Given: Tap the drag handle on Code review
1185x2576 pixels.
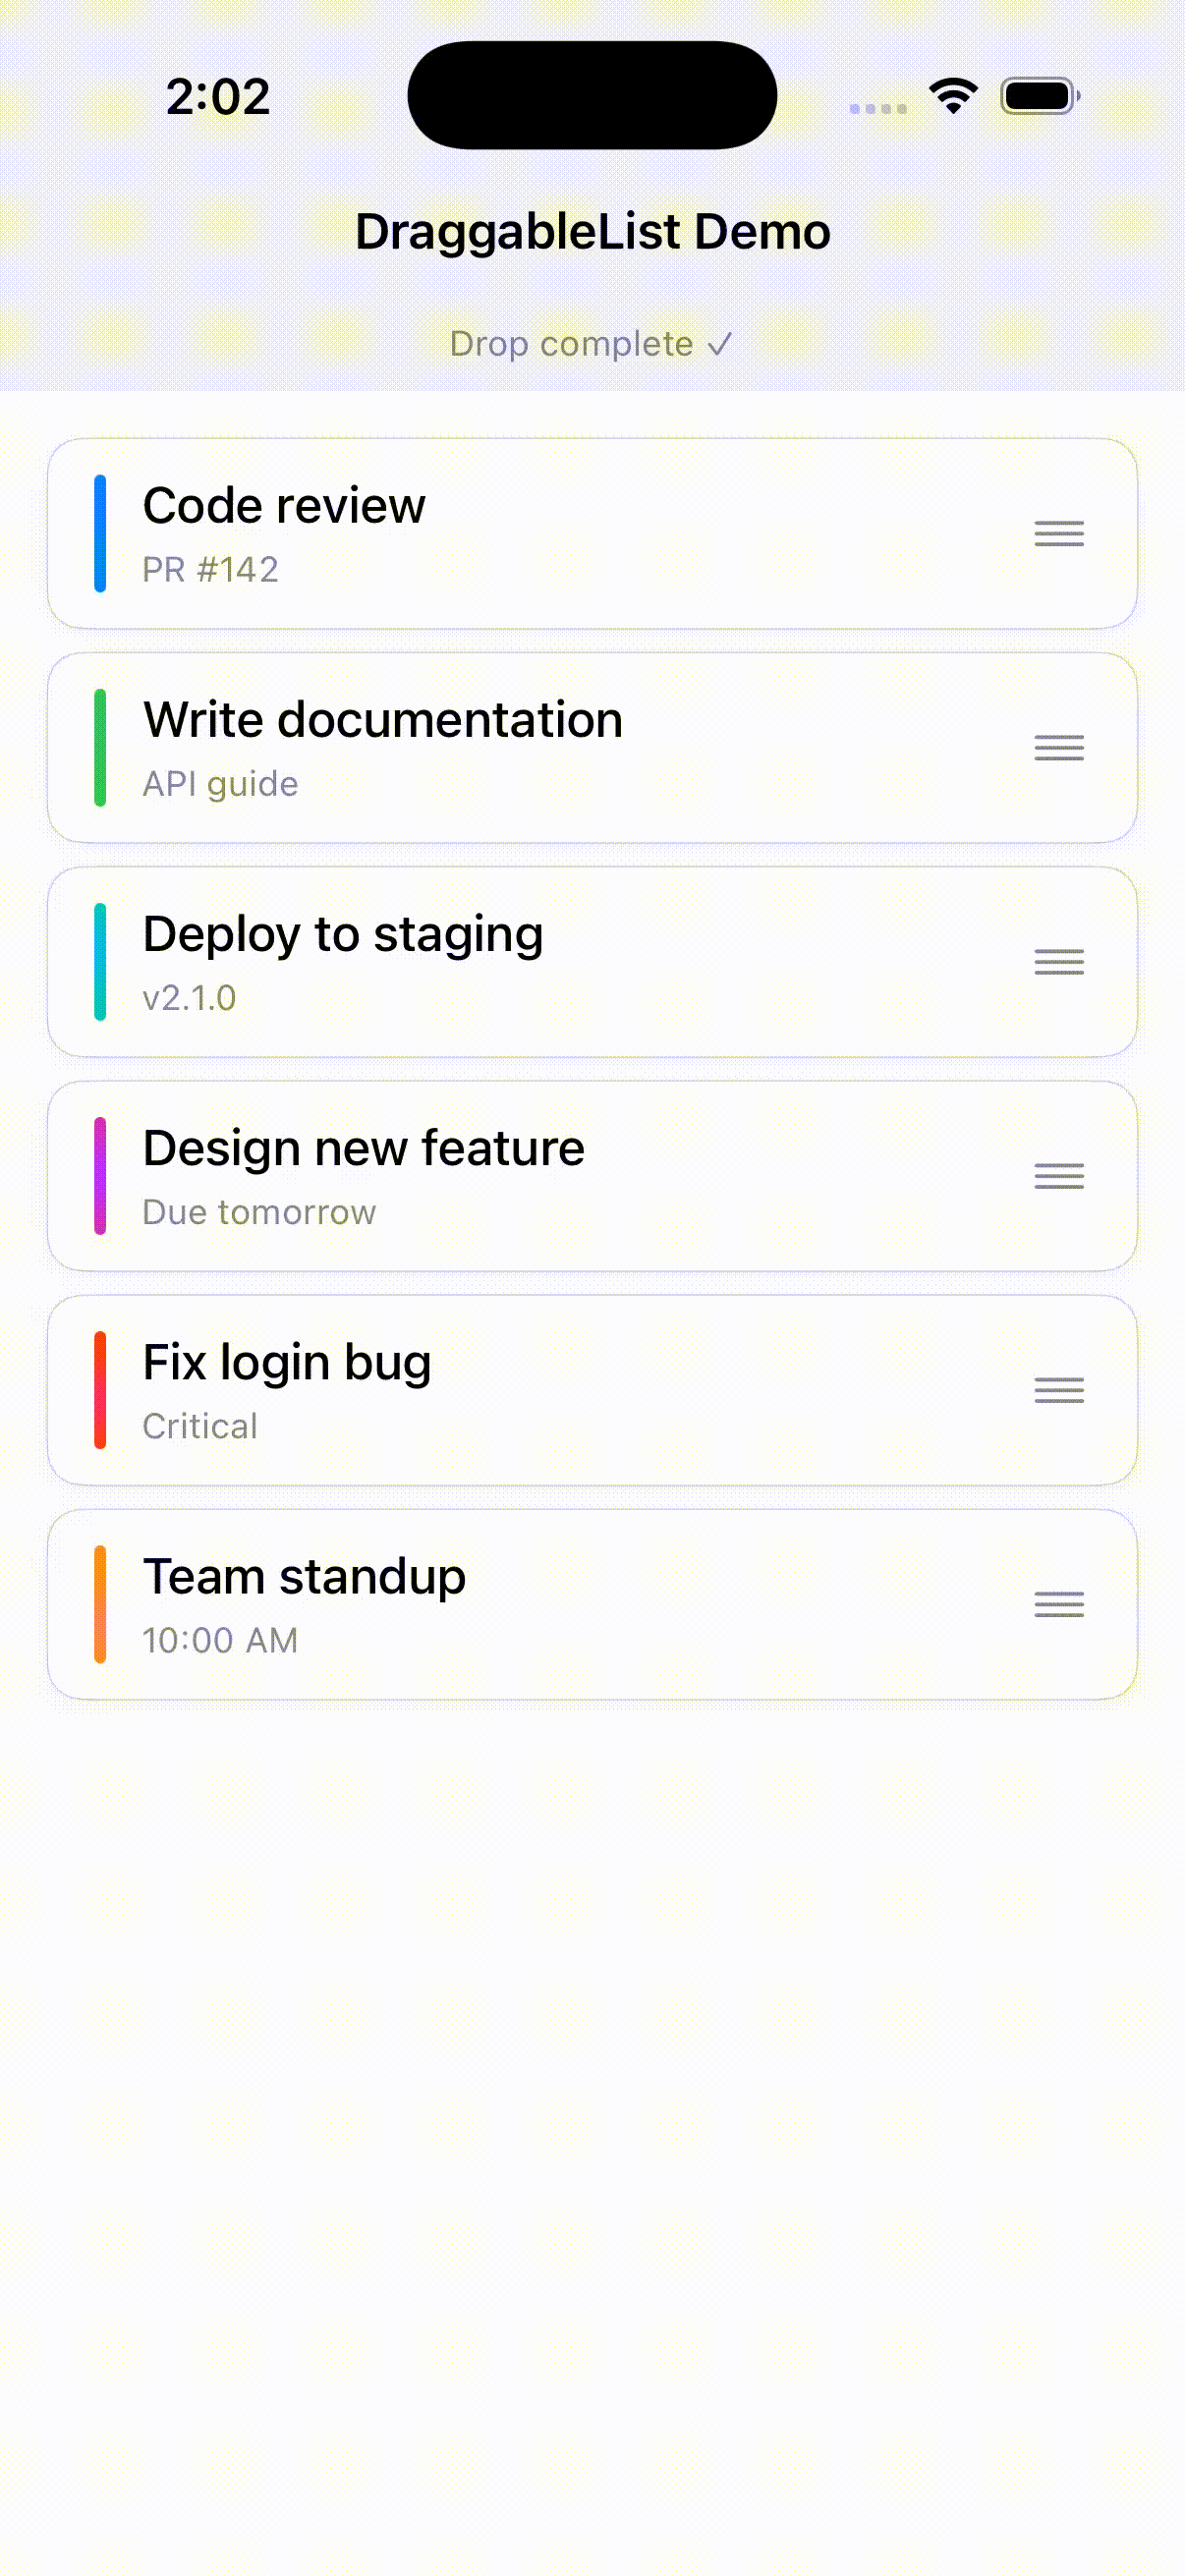Looking at the screenshot, I should click(x=1059, y=534).
